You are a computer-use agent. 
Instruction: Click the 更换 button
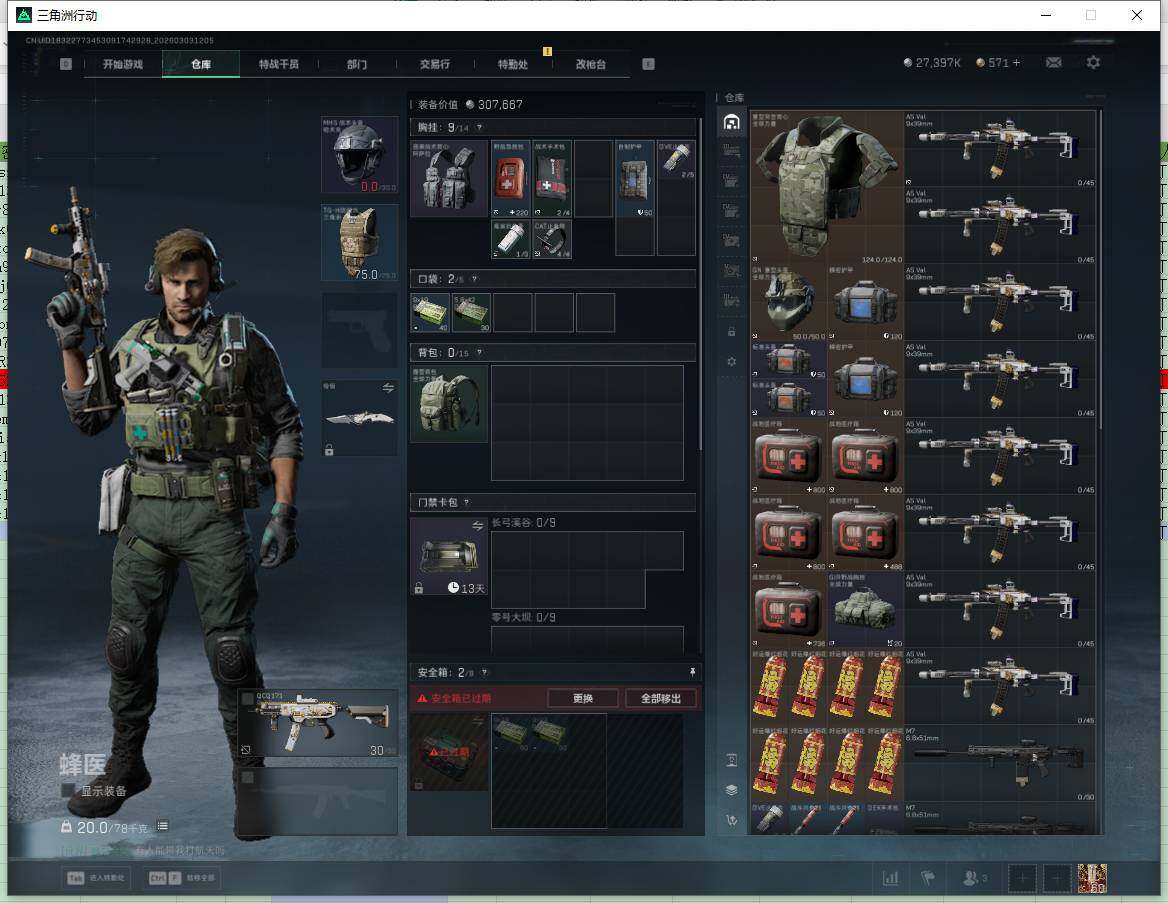(x=583, y=698)
